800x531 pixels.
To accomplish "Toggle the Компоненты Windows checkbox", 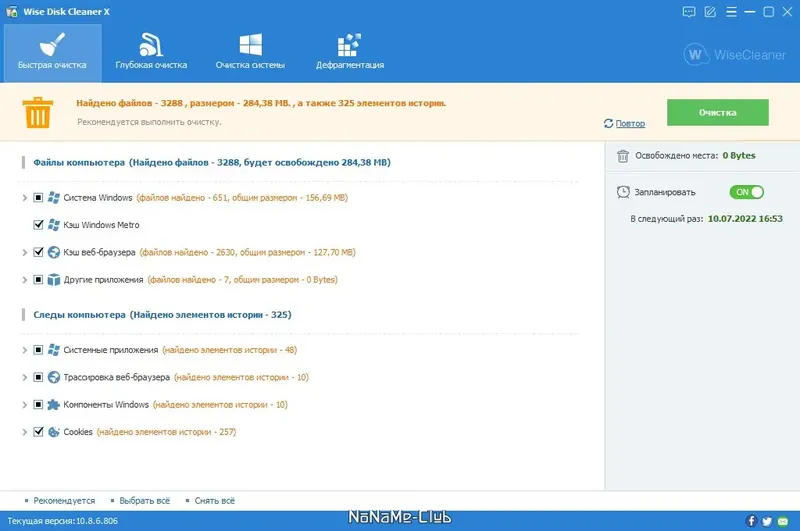I will [x=38, y=404].
